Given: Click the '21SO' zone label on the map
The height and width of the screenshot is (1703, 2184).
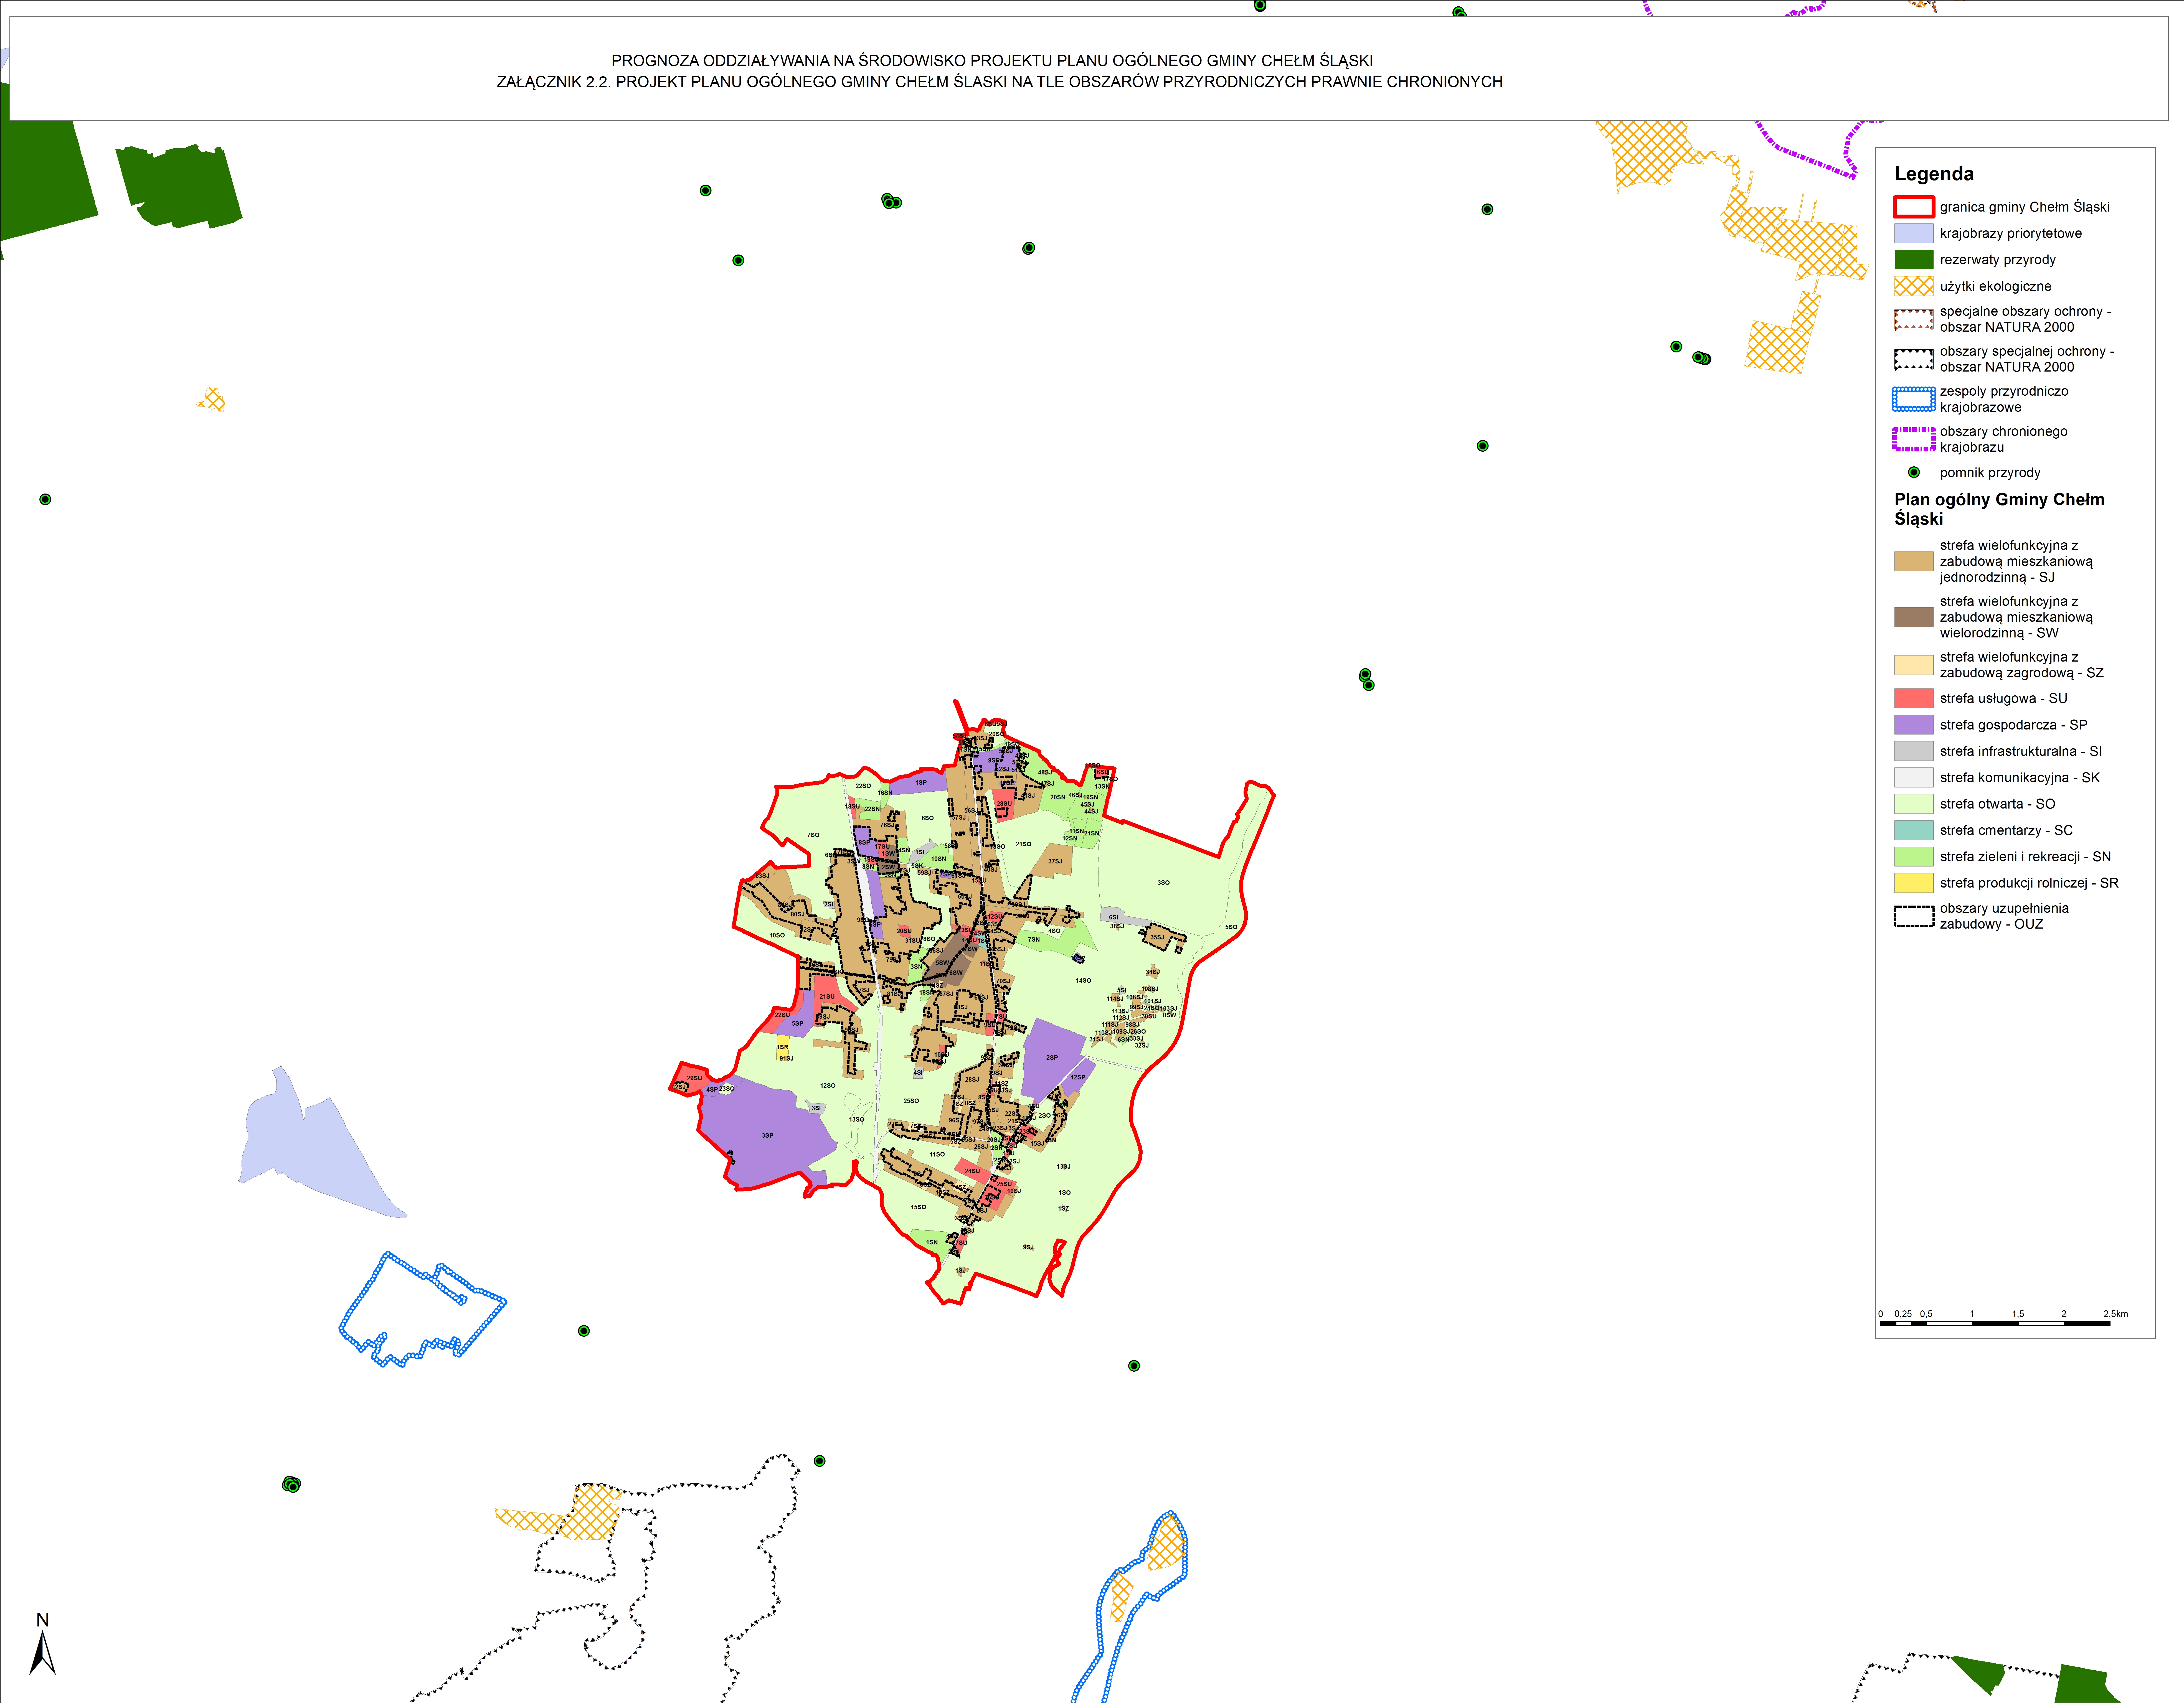Looking at the screenshot, I should point(1023,844).
